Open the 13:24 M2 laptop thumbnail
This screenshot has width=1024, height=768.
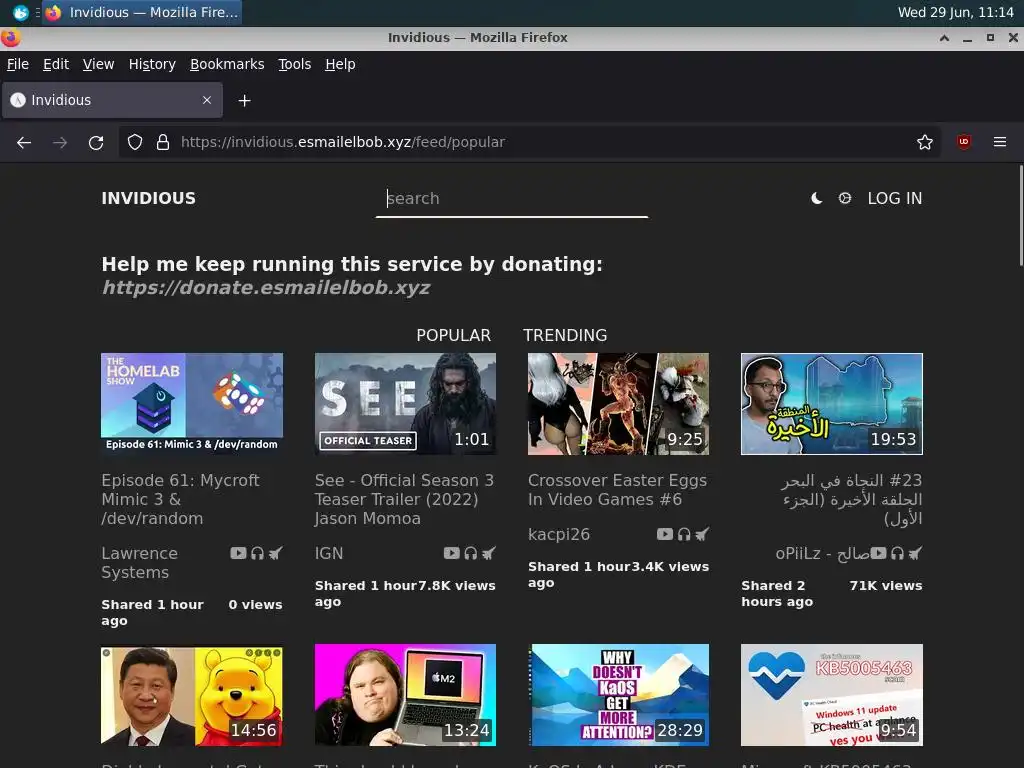click(x=405, y=695)
